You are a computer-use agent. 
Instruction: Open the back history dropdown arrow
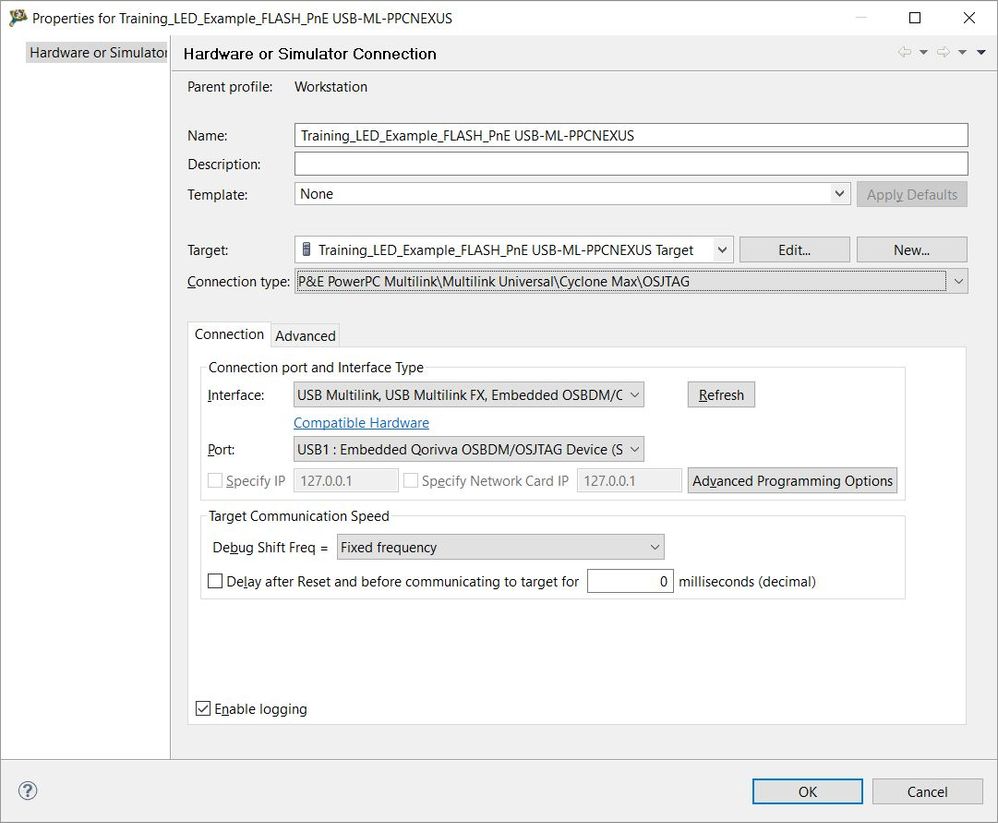click(924, 53)
